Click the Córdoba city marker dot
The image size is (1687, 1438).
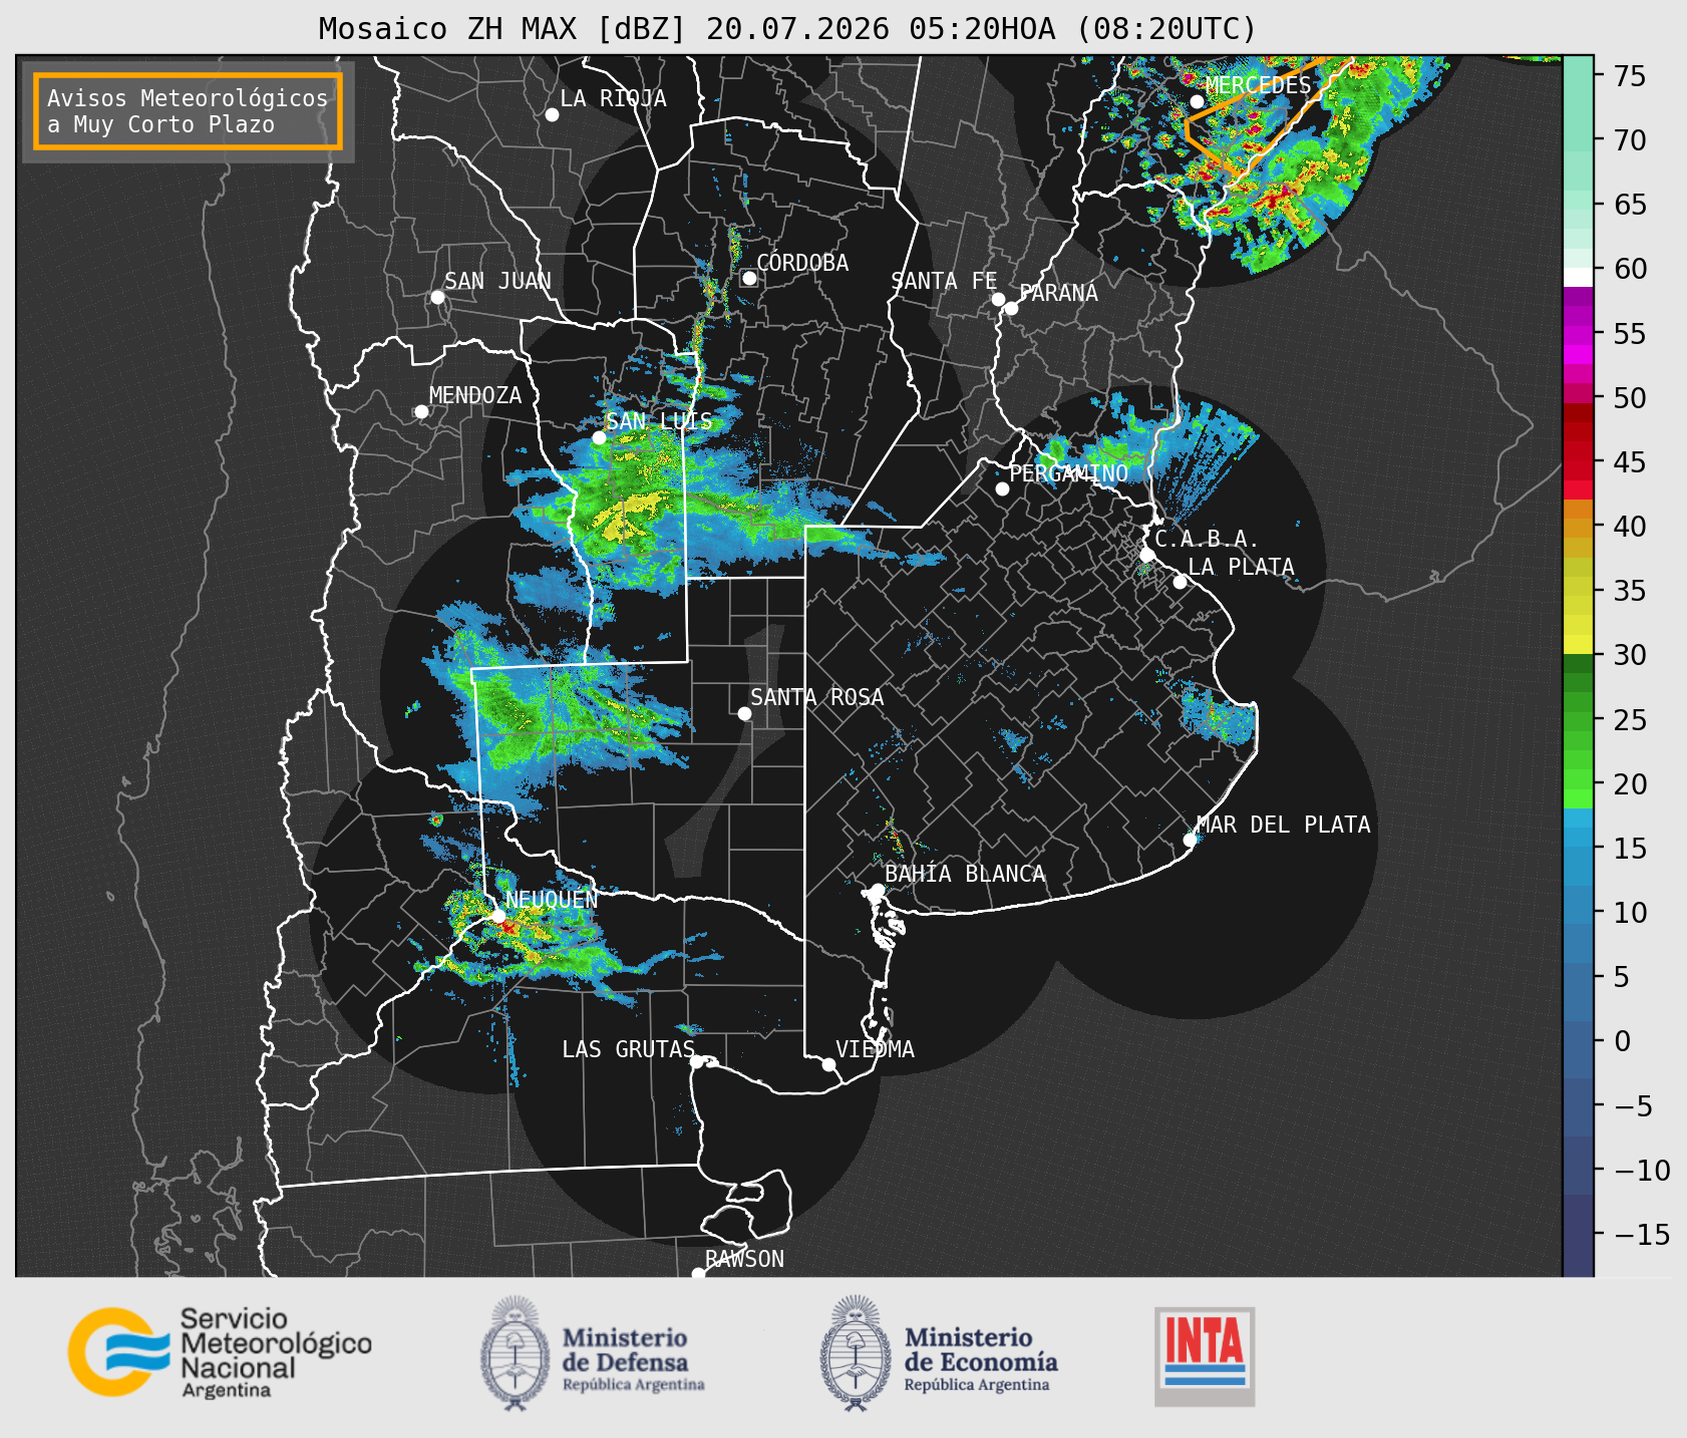point(749,278)
